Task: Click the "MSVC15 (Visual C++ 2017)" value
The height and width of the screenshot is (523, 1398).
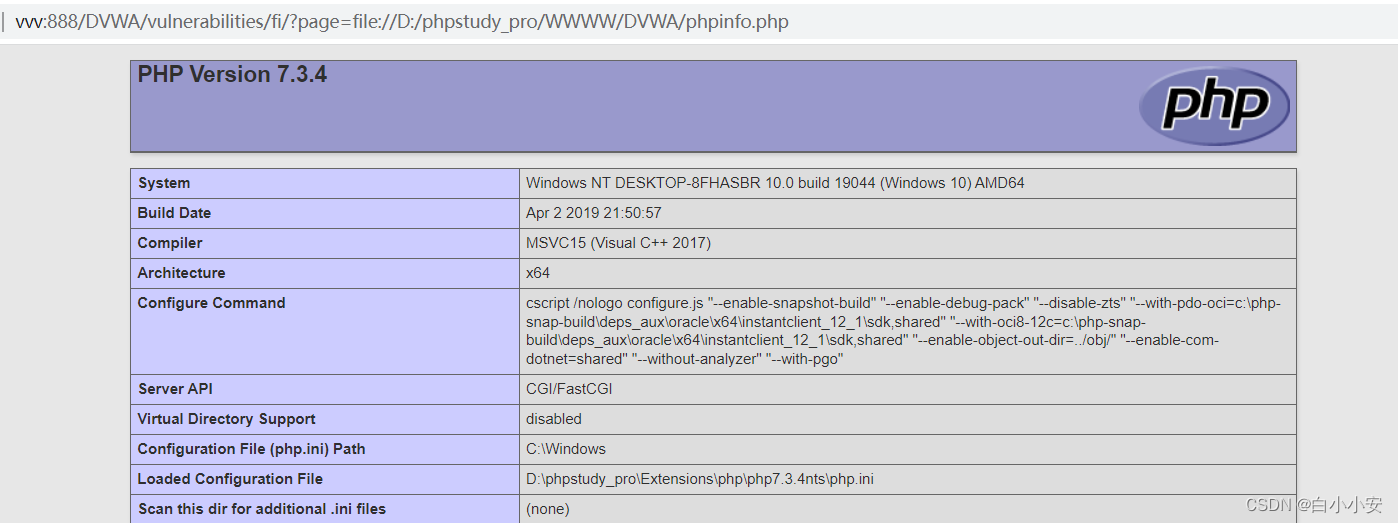Action: [x=618, y=243]
